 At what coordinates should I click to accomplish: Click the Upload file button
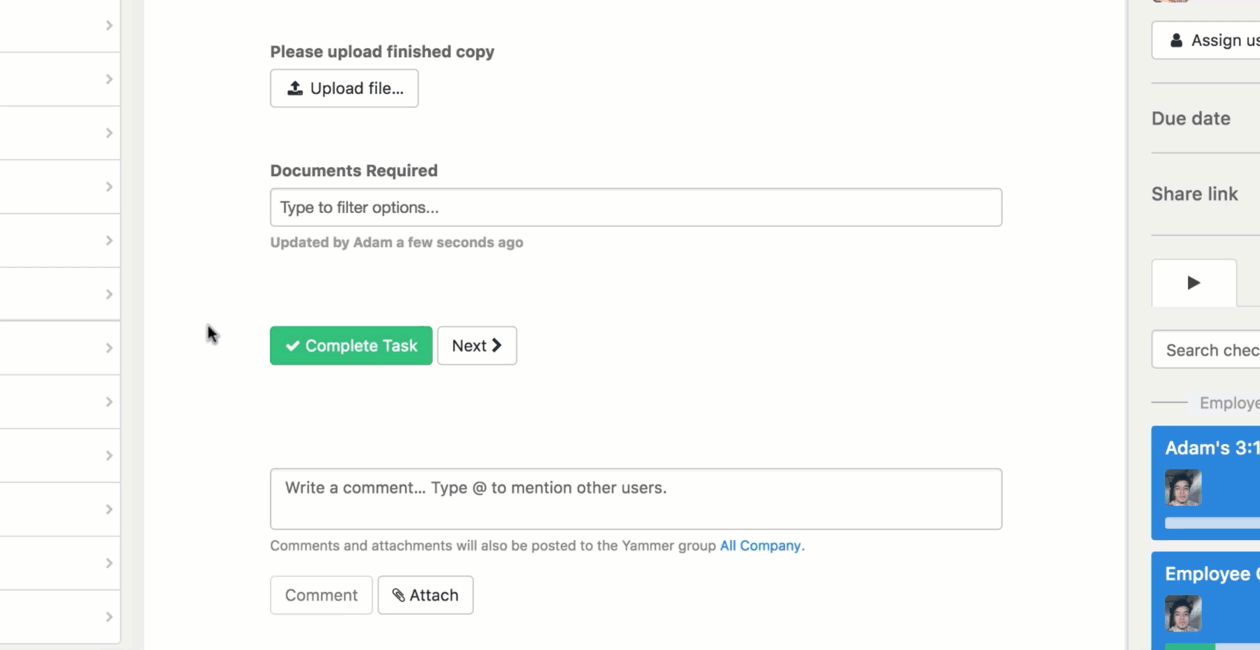[x=344, y=88]
